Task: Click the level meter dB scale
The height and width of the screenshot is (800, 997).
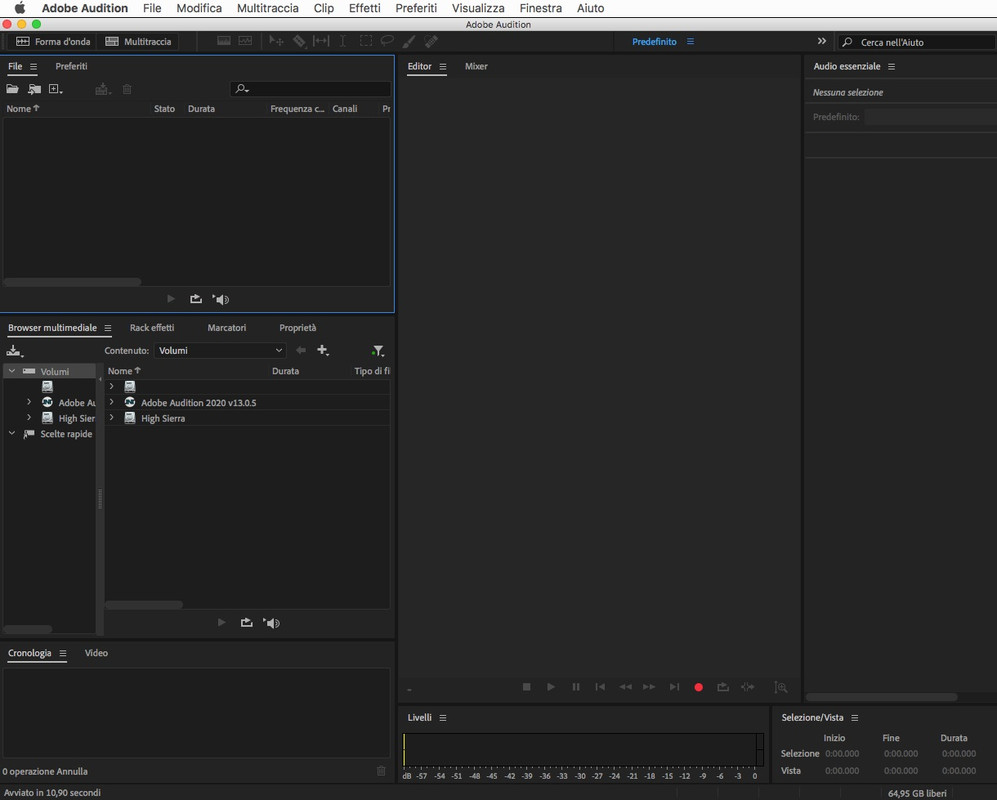Action: point(581,776)
